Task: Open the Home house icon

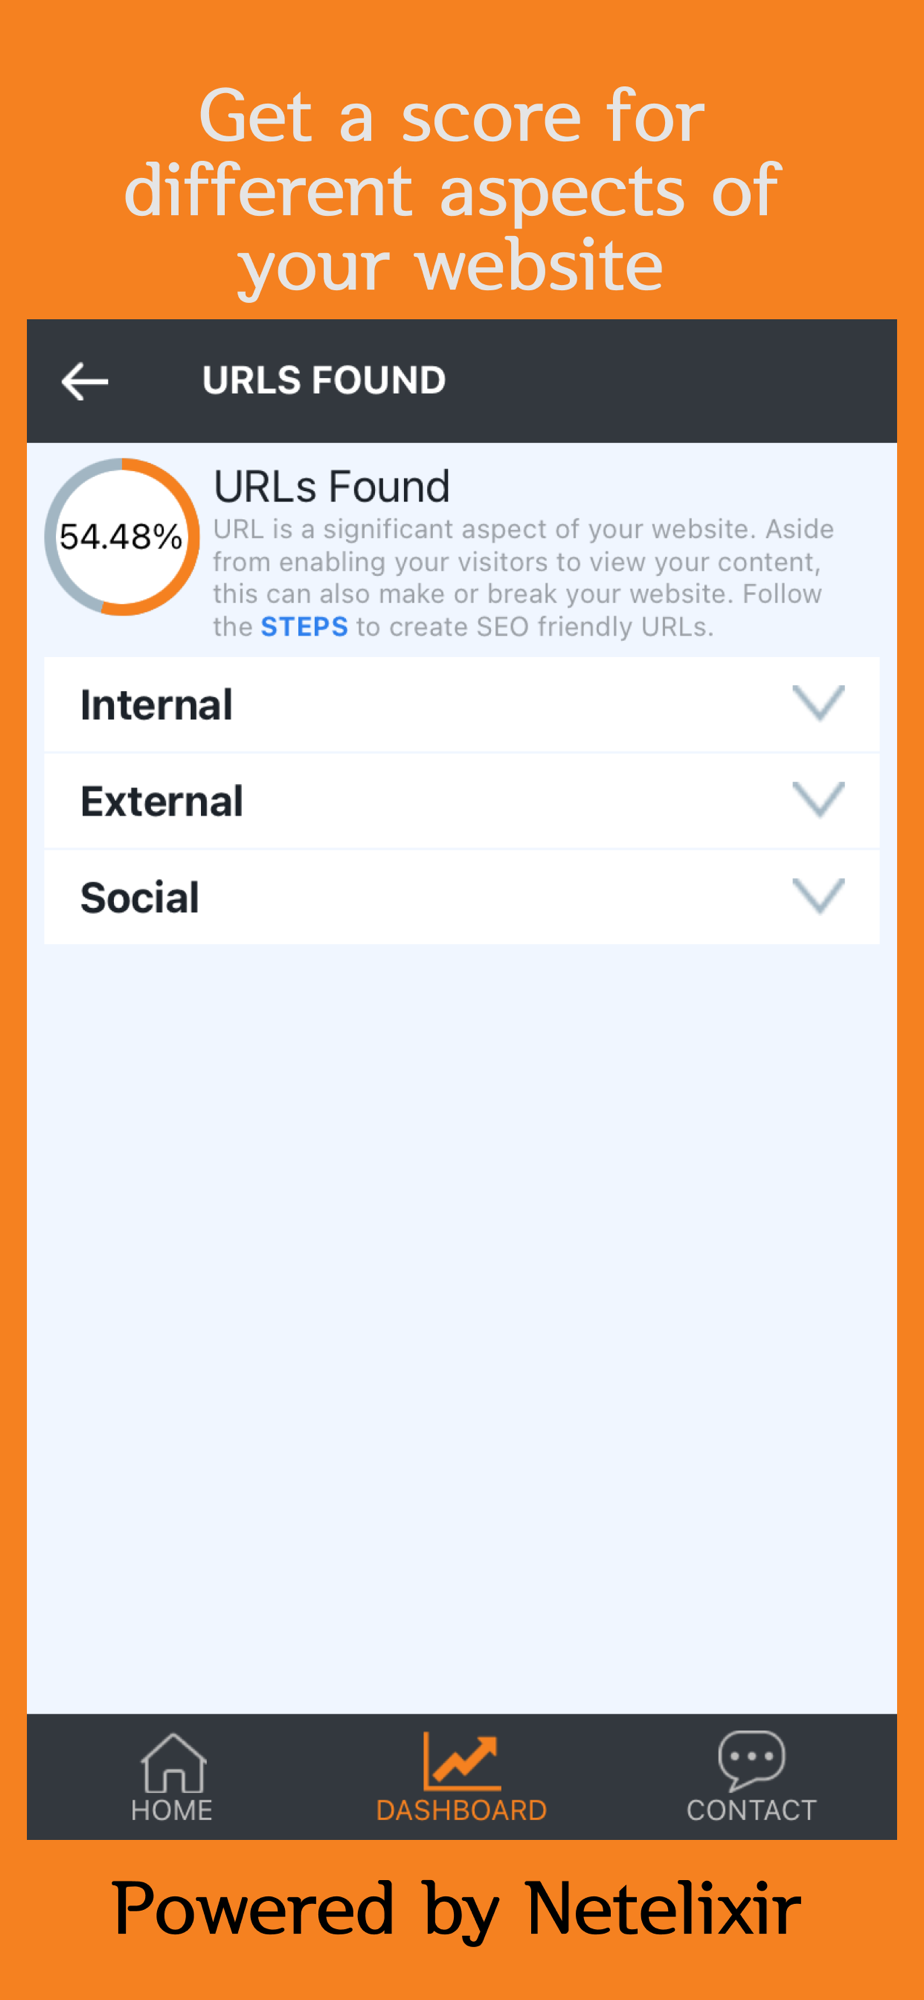Action: point(173,1763)
